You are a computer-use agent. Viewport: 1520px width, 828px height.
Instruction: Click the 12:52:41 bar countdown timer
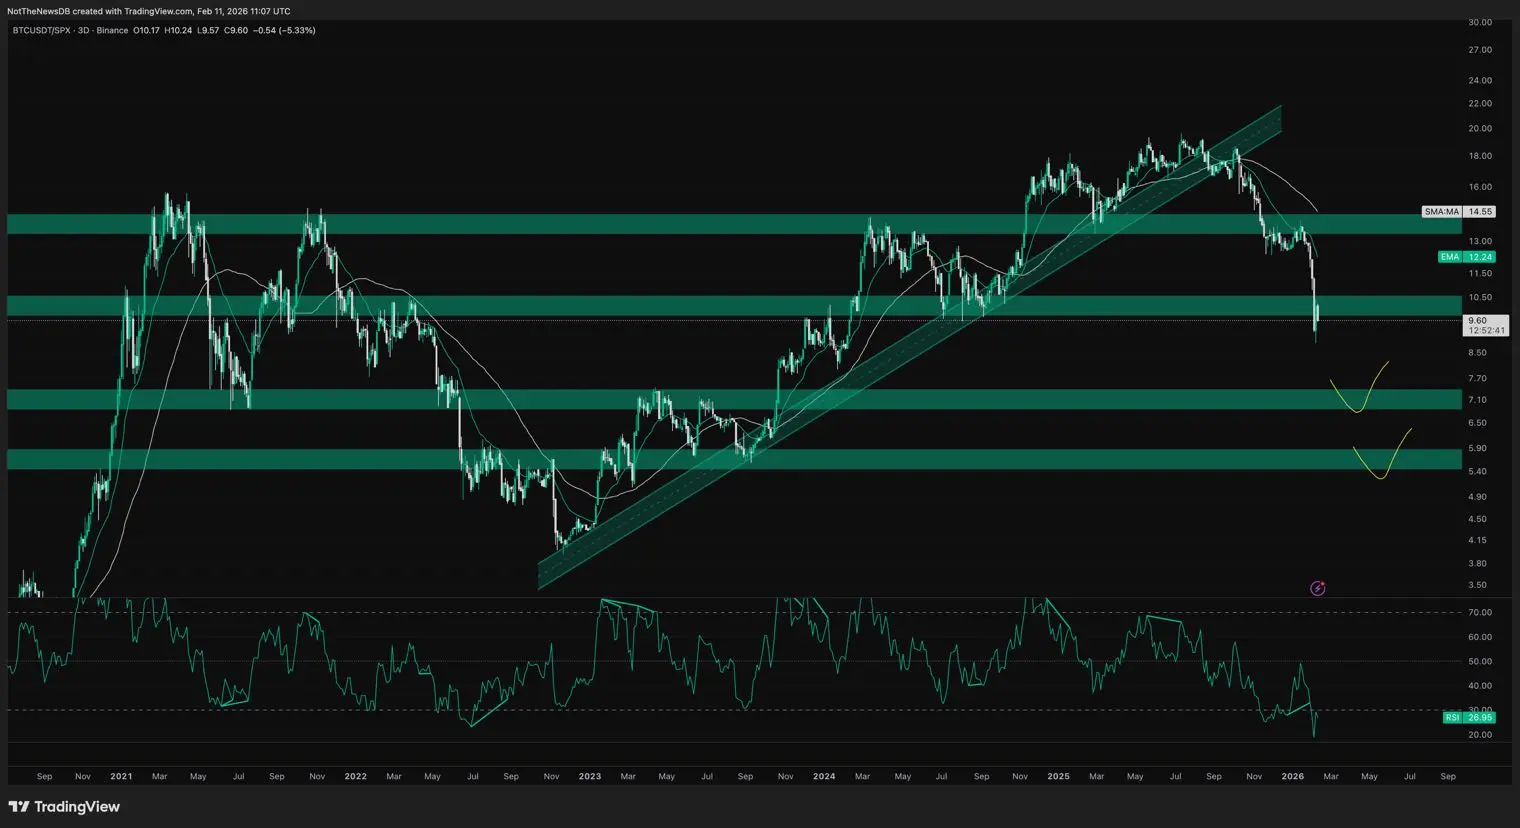(x=1486, y=330)
